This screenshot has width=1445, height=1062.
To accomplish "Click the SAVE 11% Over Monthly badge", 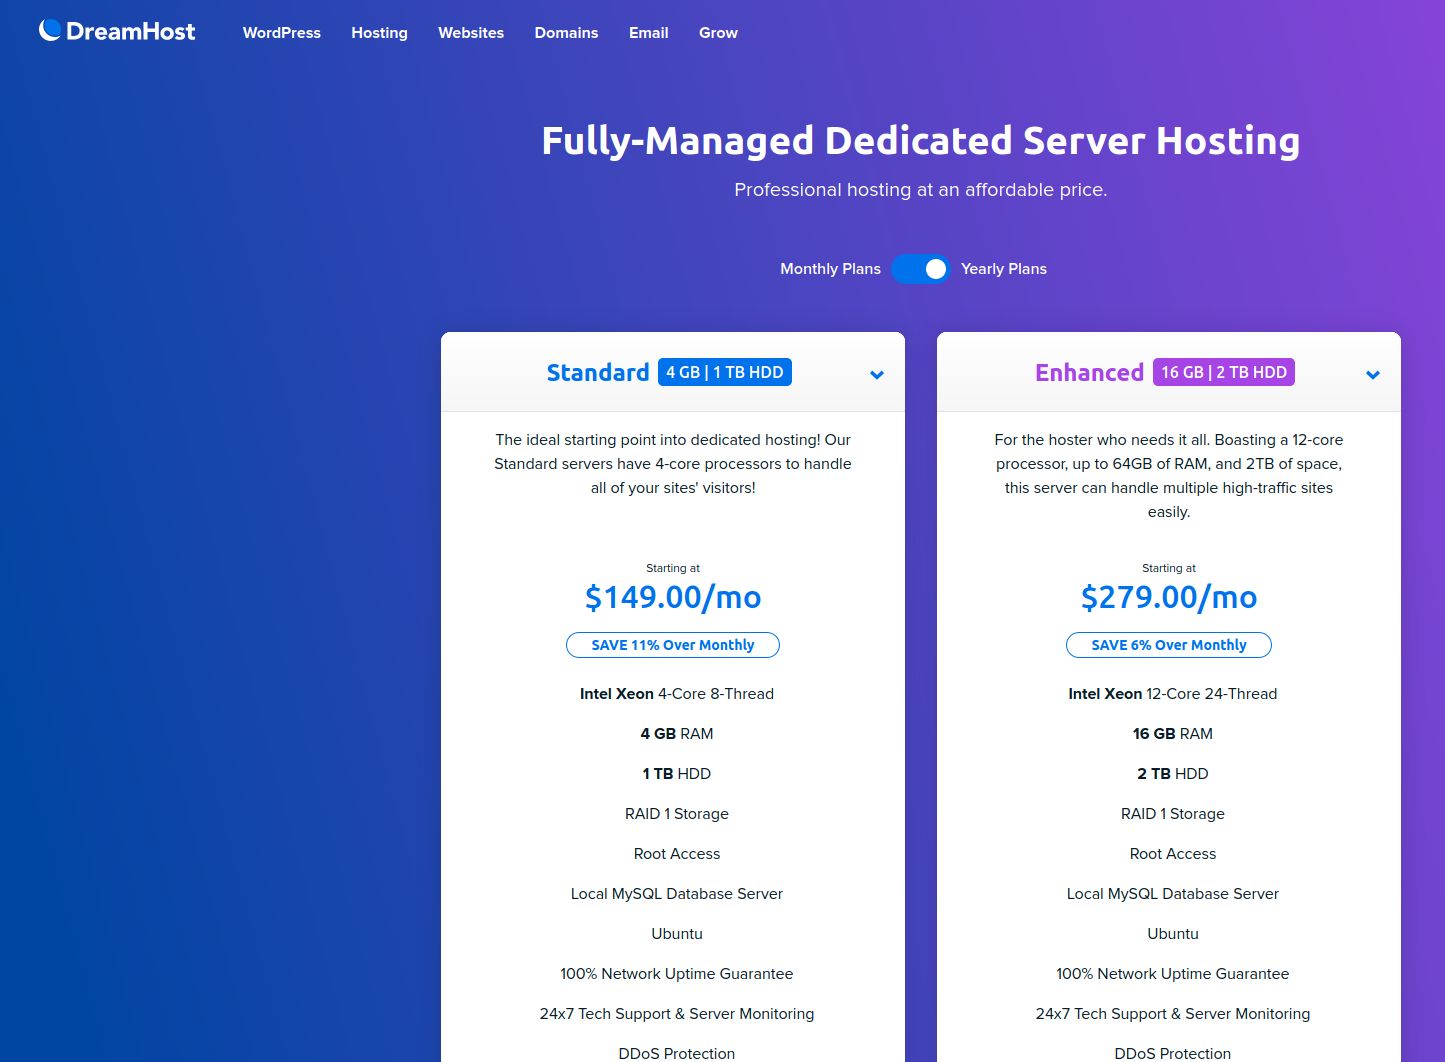I will [x=672, y=645].
